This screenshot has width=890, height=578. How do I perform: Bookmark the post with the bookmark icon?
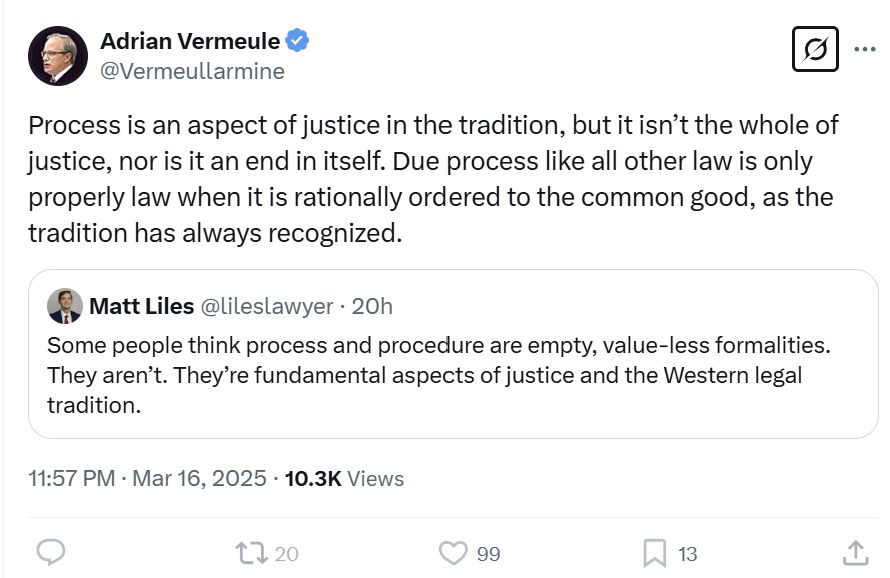(x=654, y=552)
